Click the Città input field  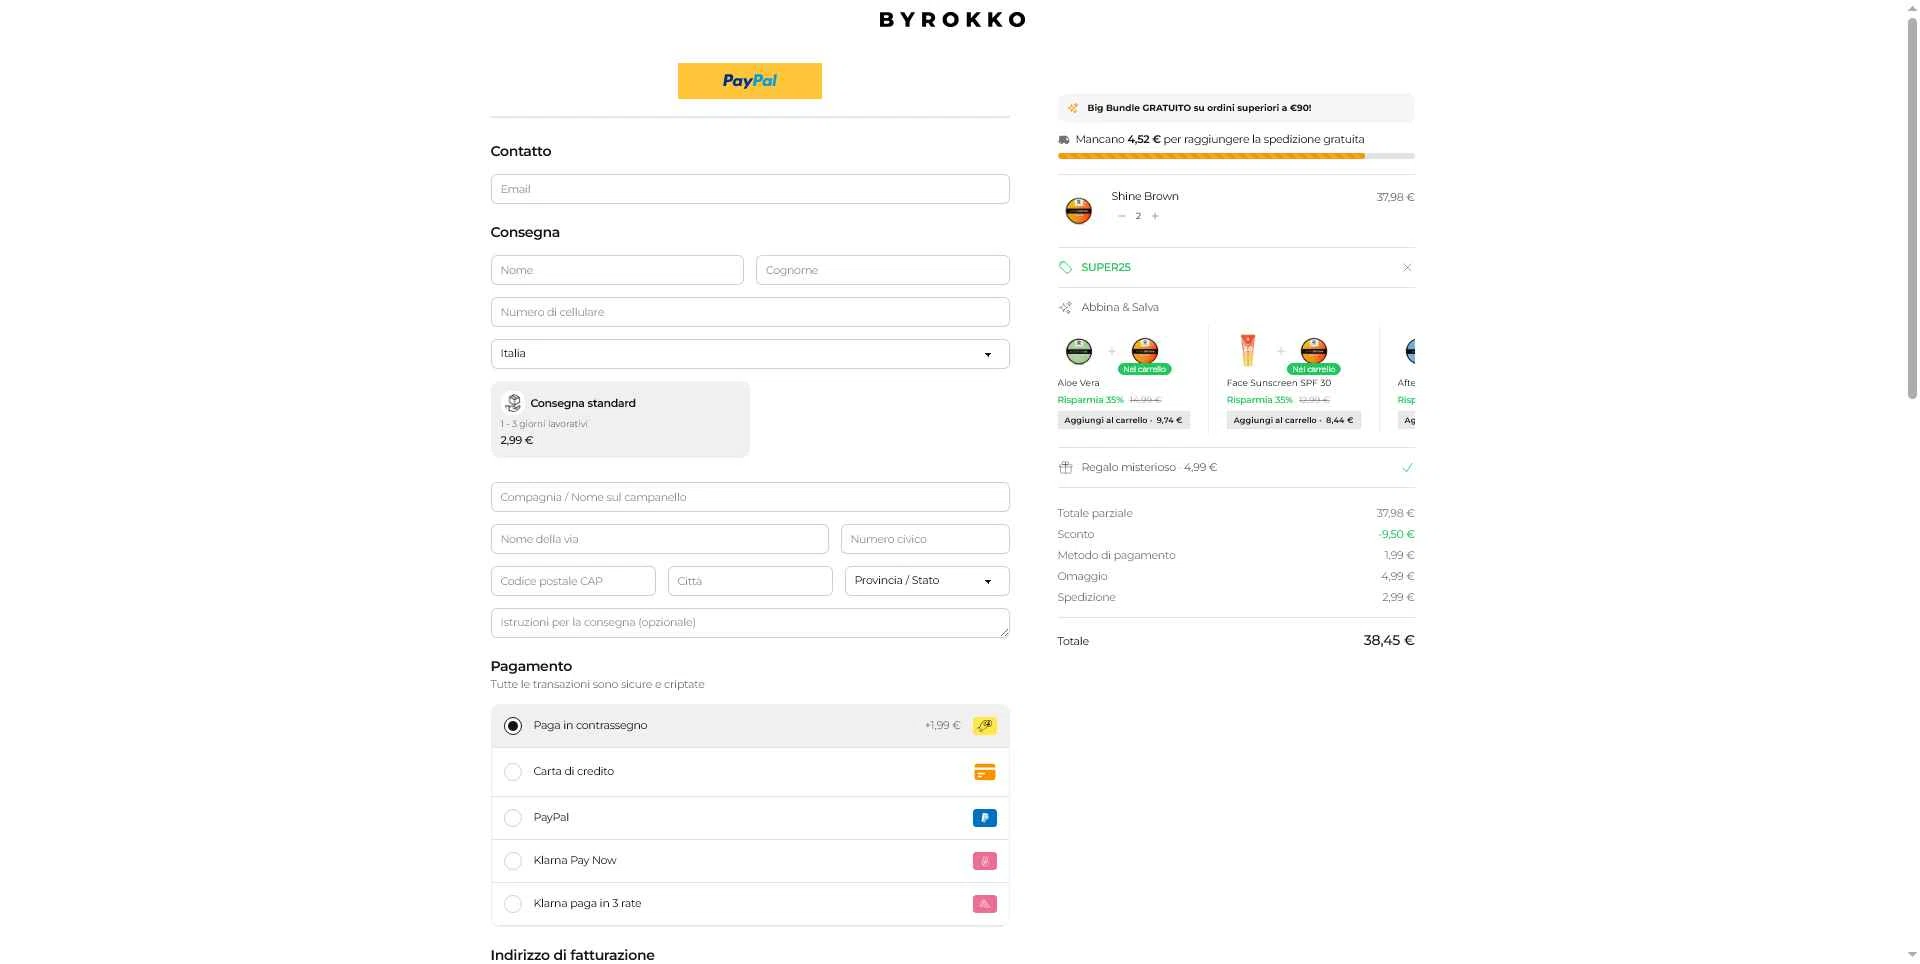point(750,581)
